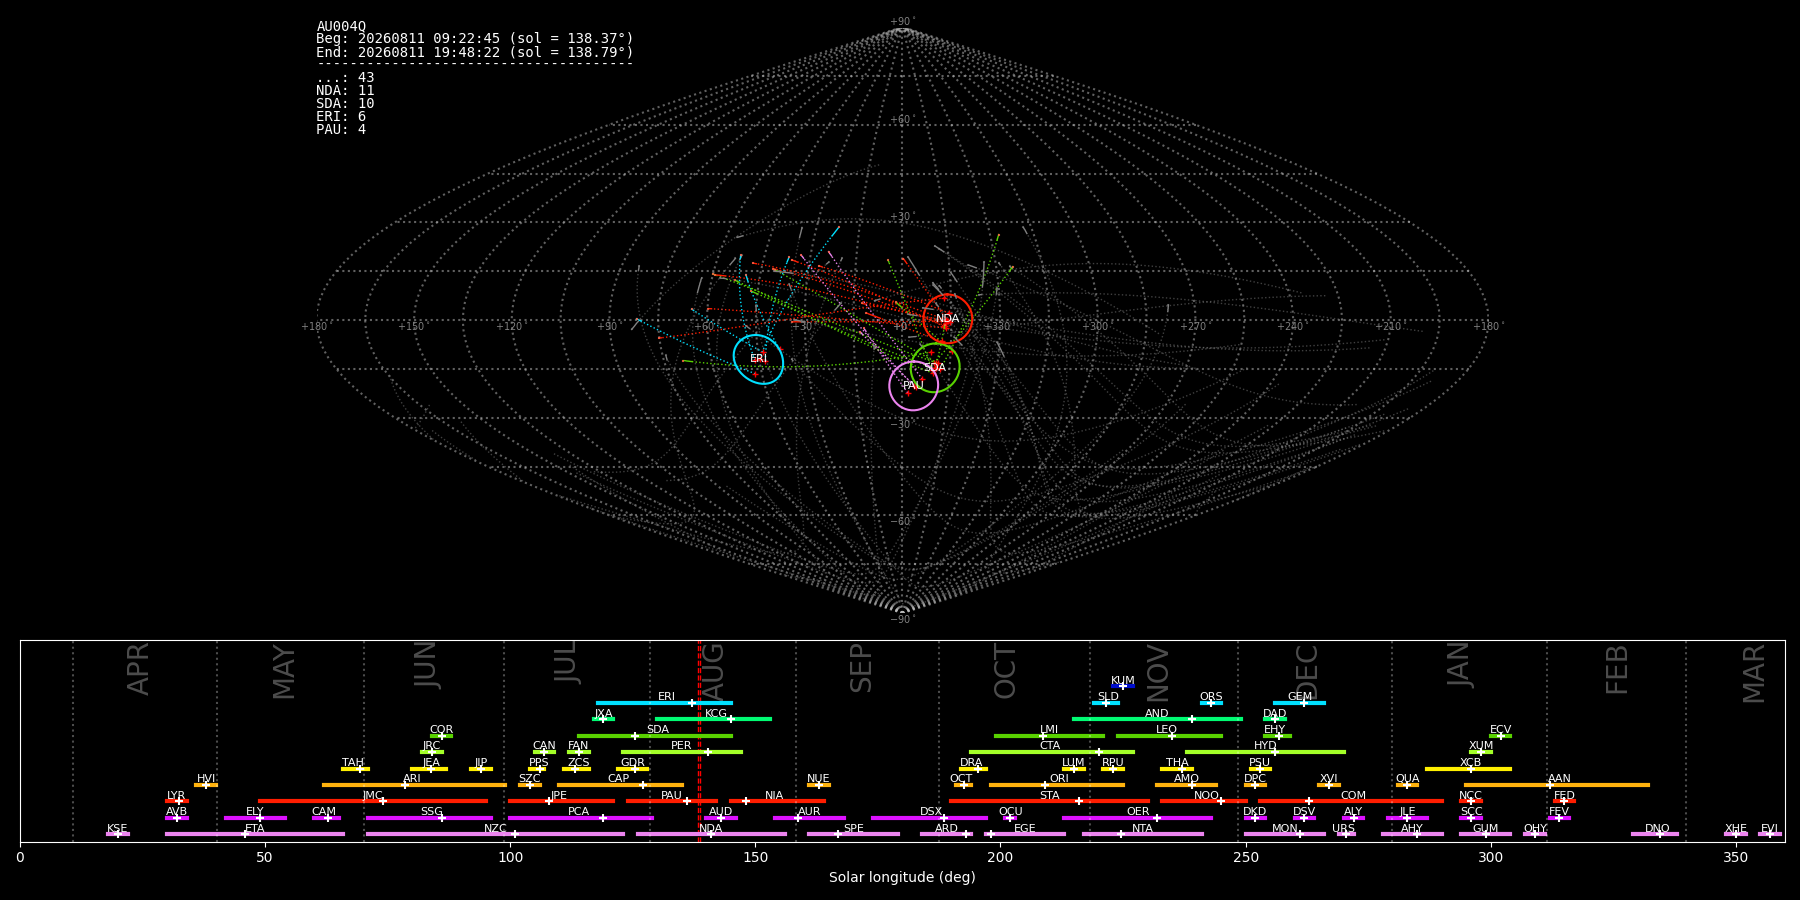Click the 150 tick label on longitude axis
The width and height of the screenshot is (1800, 900).
coord(755,858)
